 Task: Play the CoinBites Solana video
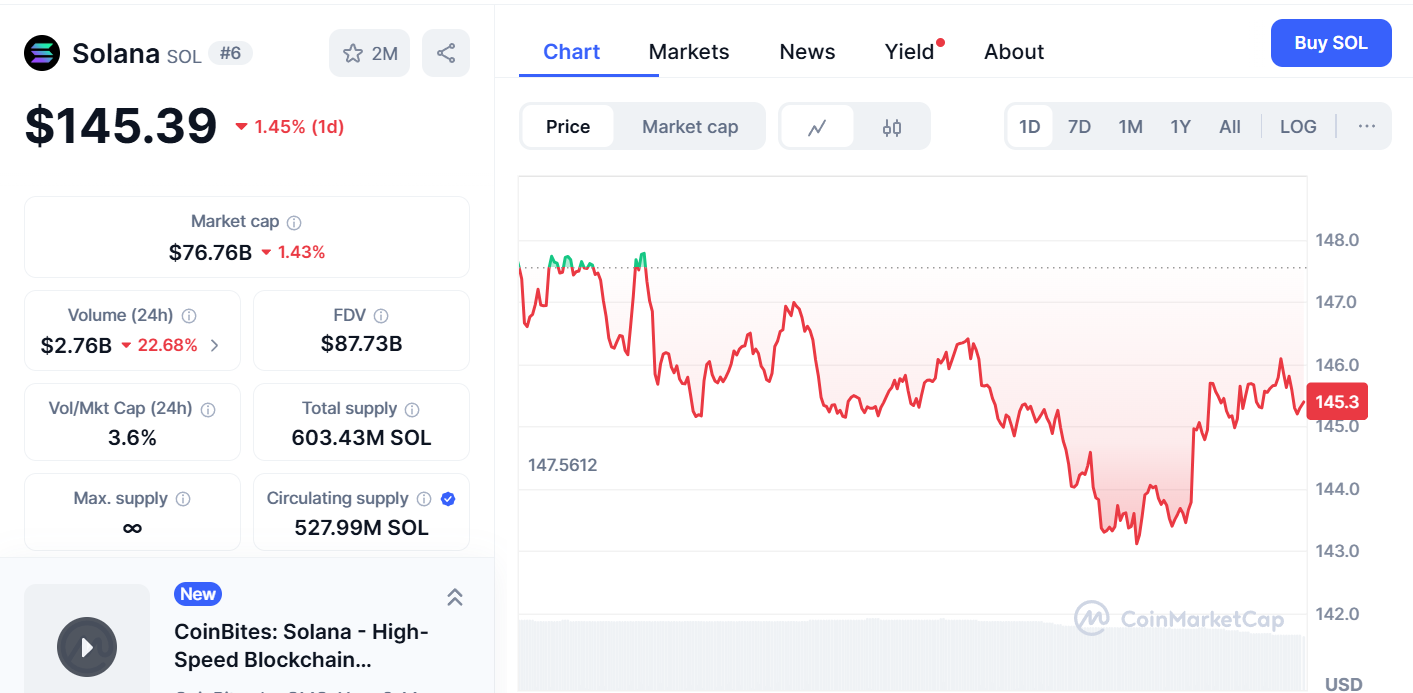pyautogui.click(x=87, y=647)
